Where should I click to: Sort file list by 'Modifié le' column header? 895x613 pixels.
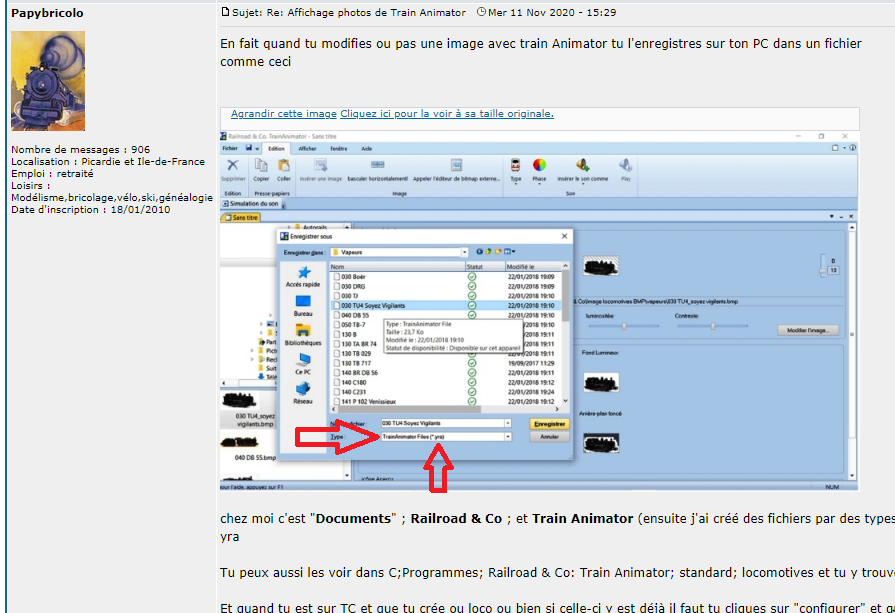pyautogui.click(x=533, y=267)
